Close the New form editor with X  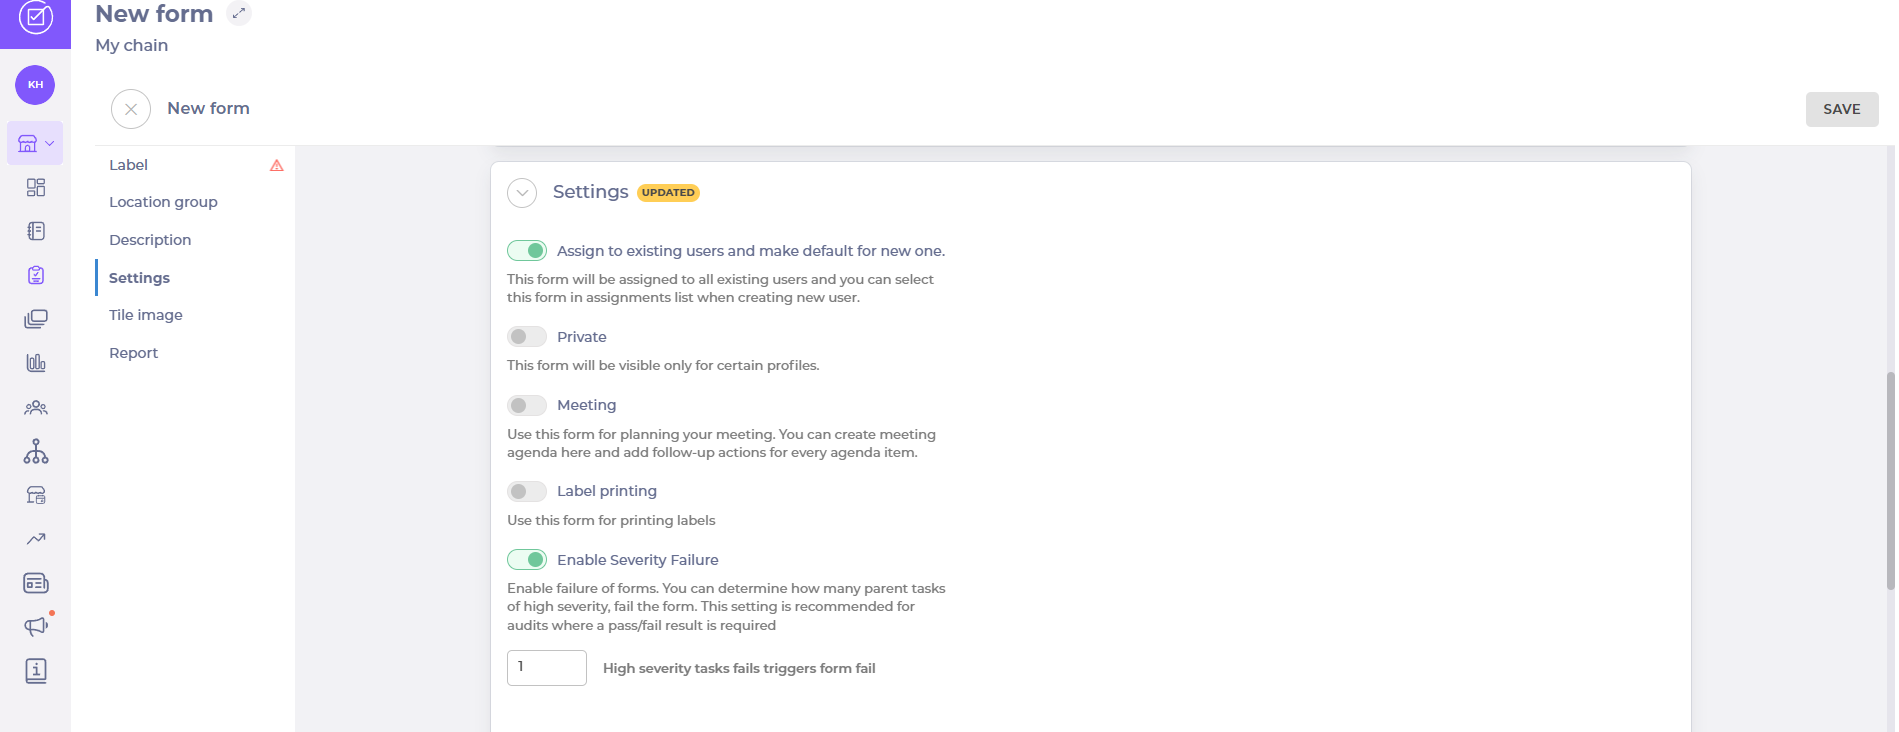(131, 109)
